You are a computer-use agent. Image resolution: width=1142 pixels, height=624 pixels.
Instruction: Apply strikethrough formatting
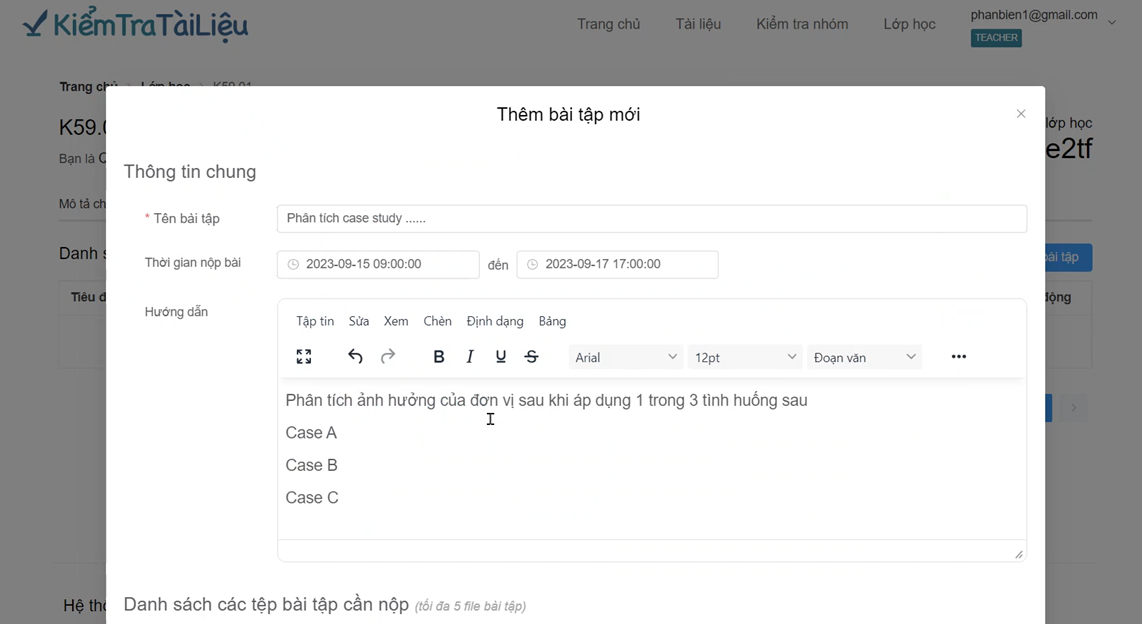[532, 357]
